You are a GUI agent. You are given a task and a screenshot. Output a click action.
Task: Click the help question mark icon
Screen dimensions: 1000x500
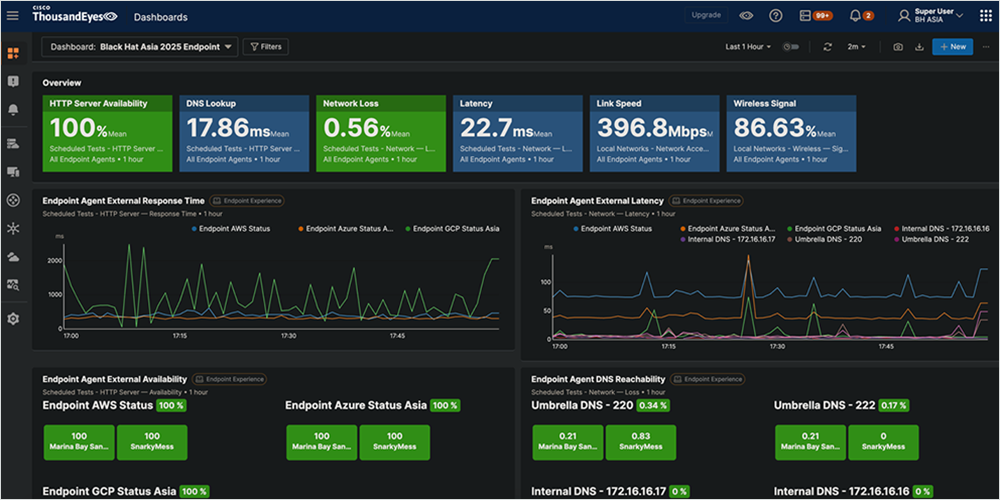point(776,16)
